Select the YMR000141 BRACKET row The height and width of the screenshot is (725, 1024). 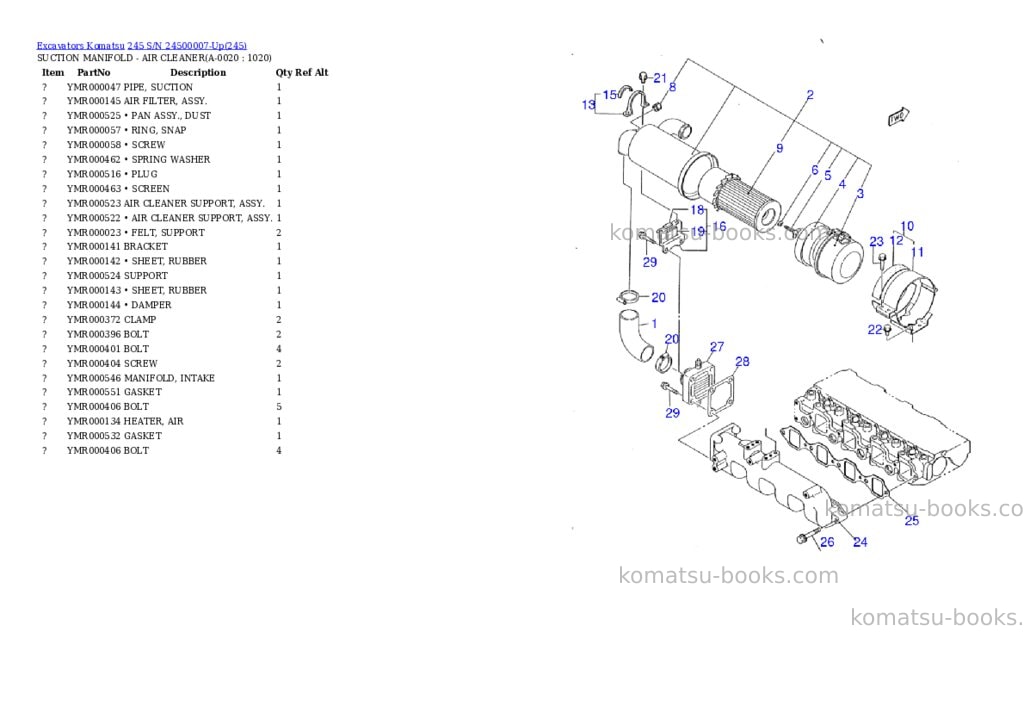click(x=162, y=246)
